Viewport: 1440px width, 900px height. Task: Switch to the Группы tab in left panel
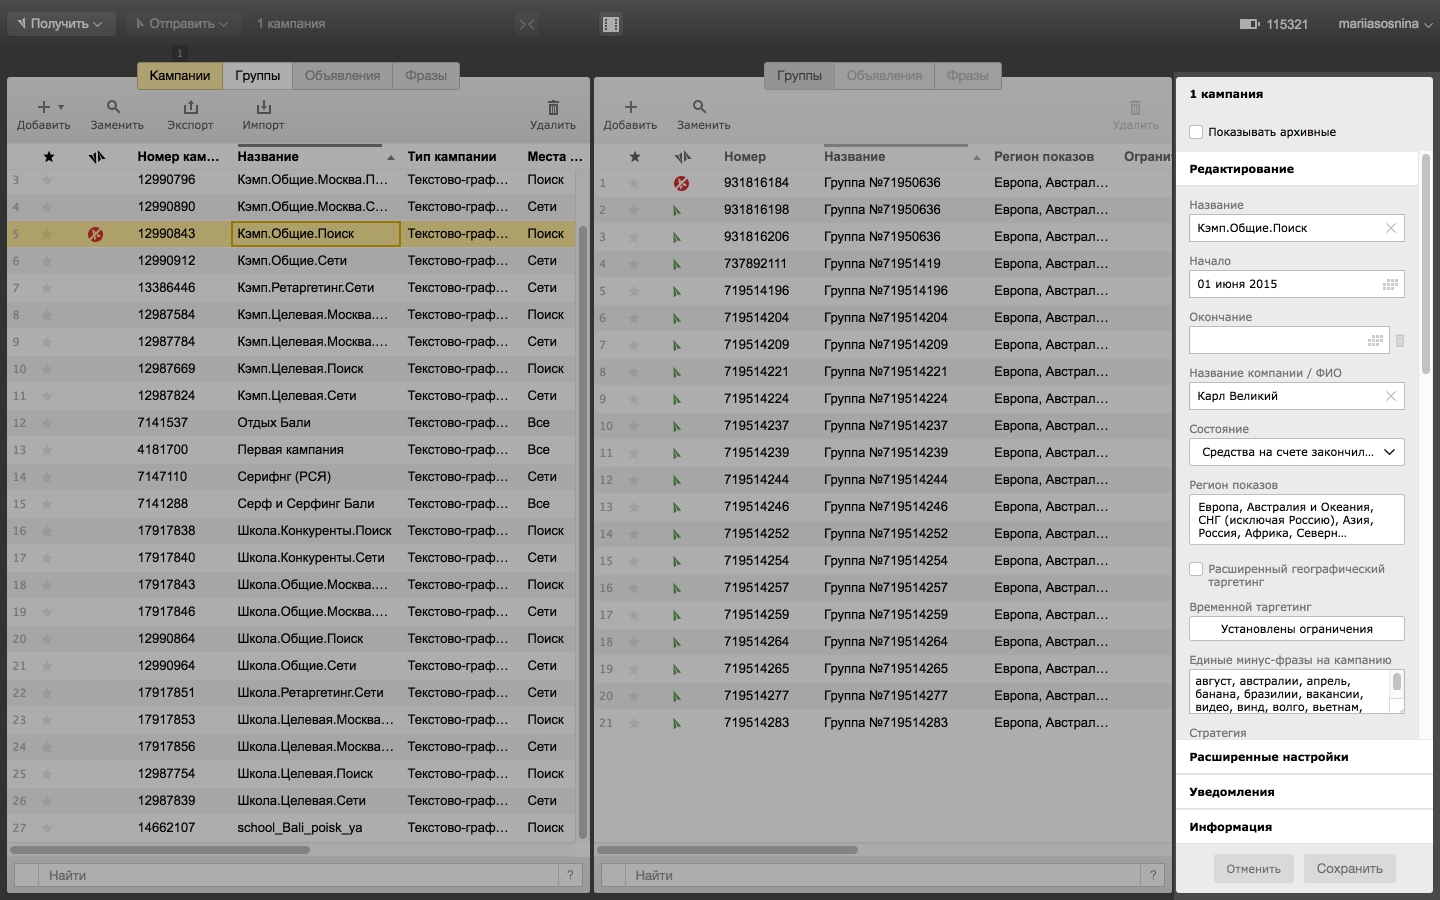[257, 76]
